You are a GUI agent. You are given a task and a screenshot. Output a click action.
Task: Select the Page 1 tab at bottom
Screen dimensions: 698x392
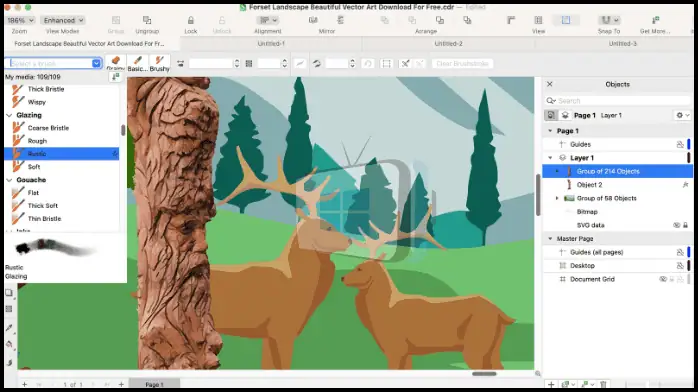coord(154,384)
